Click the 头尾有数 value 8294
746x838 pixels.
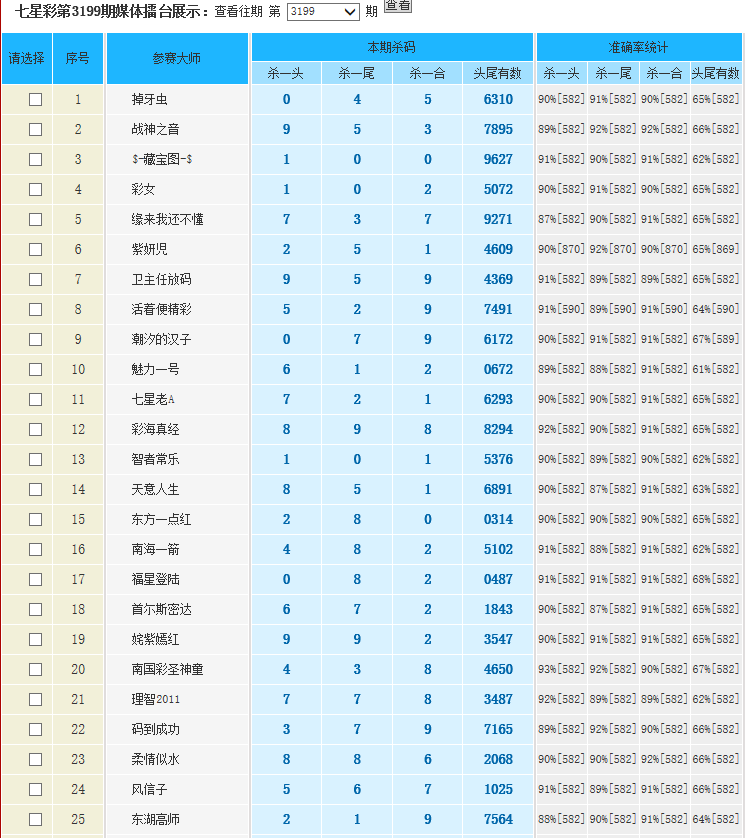tap(498, 429)
